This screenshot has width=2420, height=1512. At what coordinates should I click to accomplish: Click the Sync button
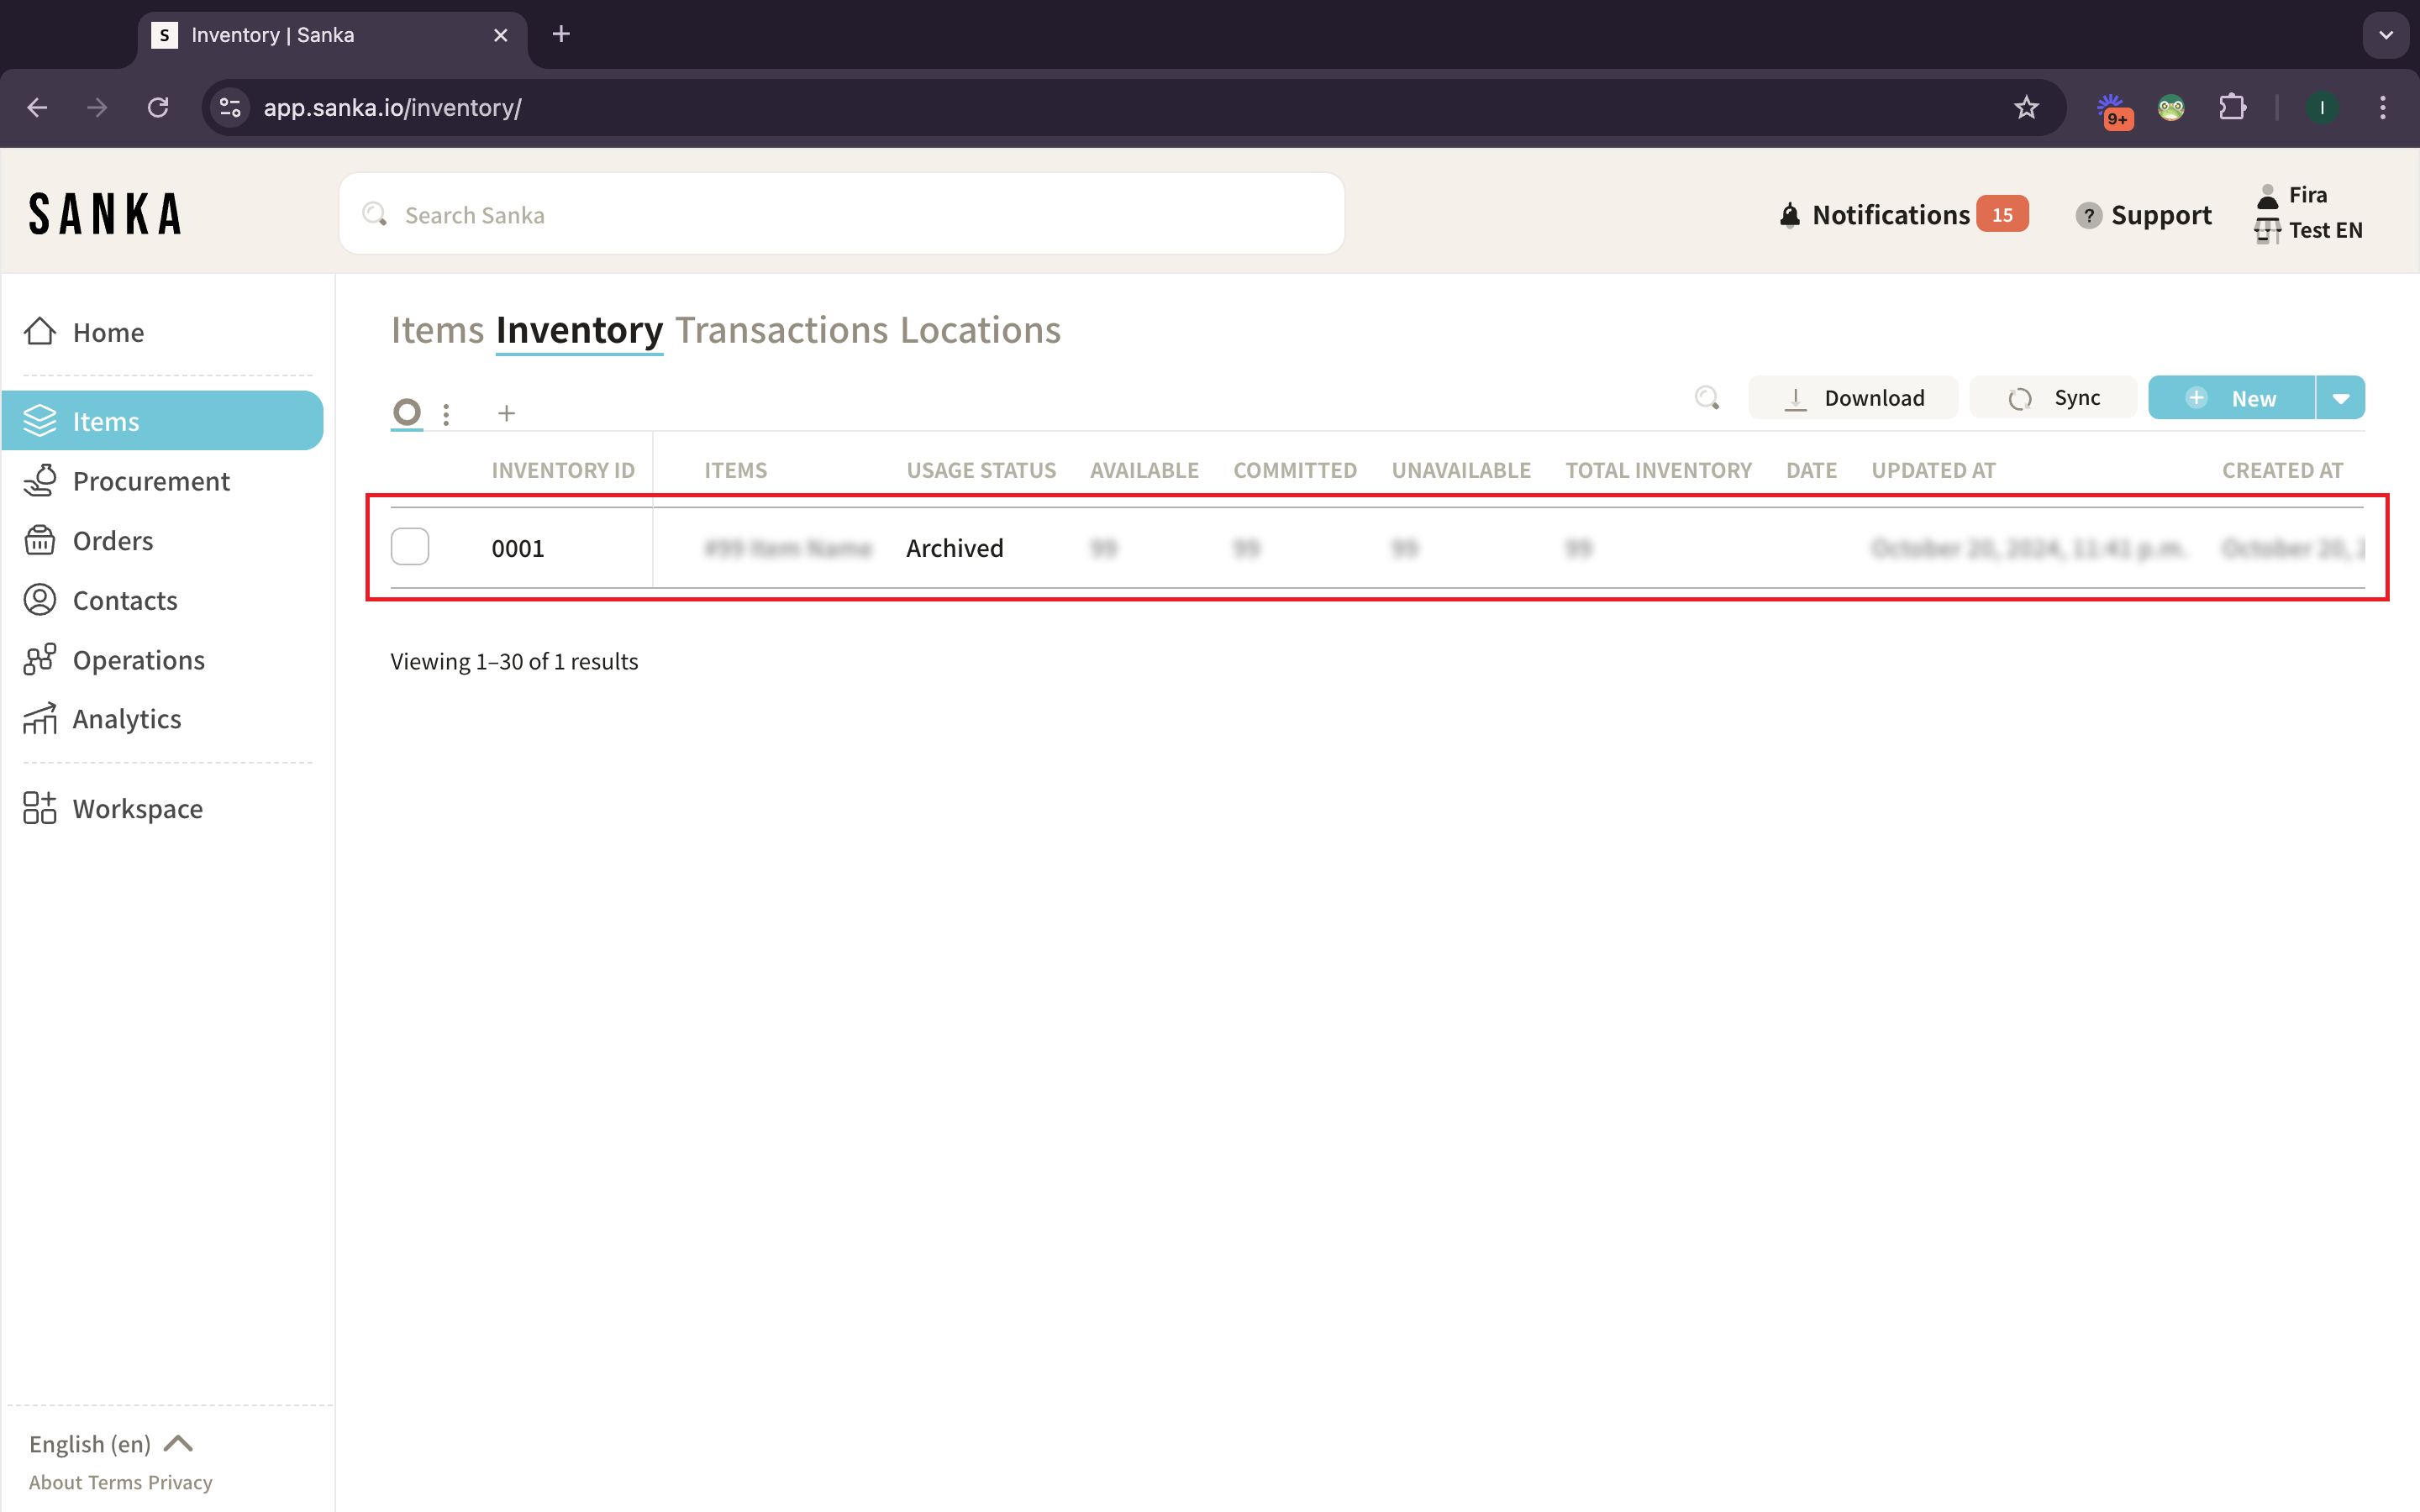click(2053, 398)
